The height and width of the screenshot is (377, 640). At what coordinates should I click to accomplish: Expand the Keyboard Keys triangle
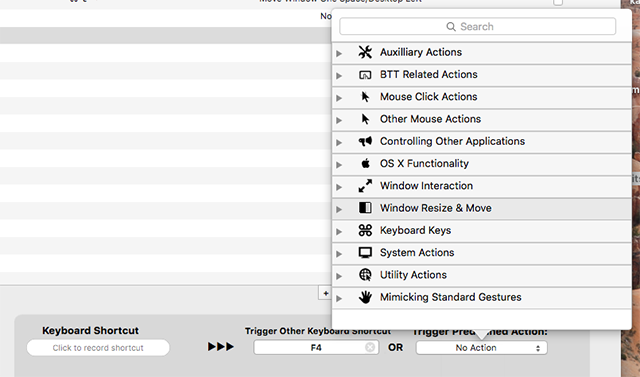pyautogui.click(x=339, y=232)
